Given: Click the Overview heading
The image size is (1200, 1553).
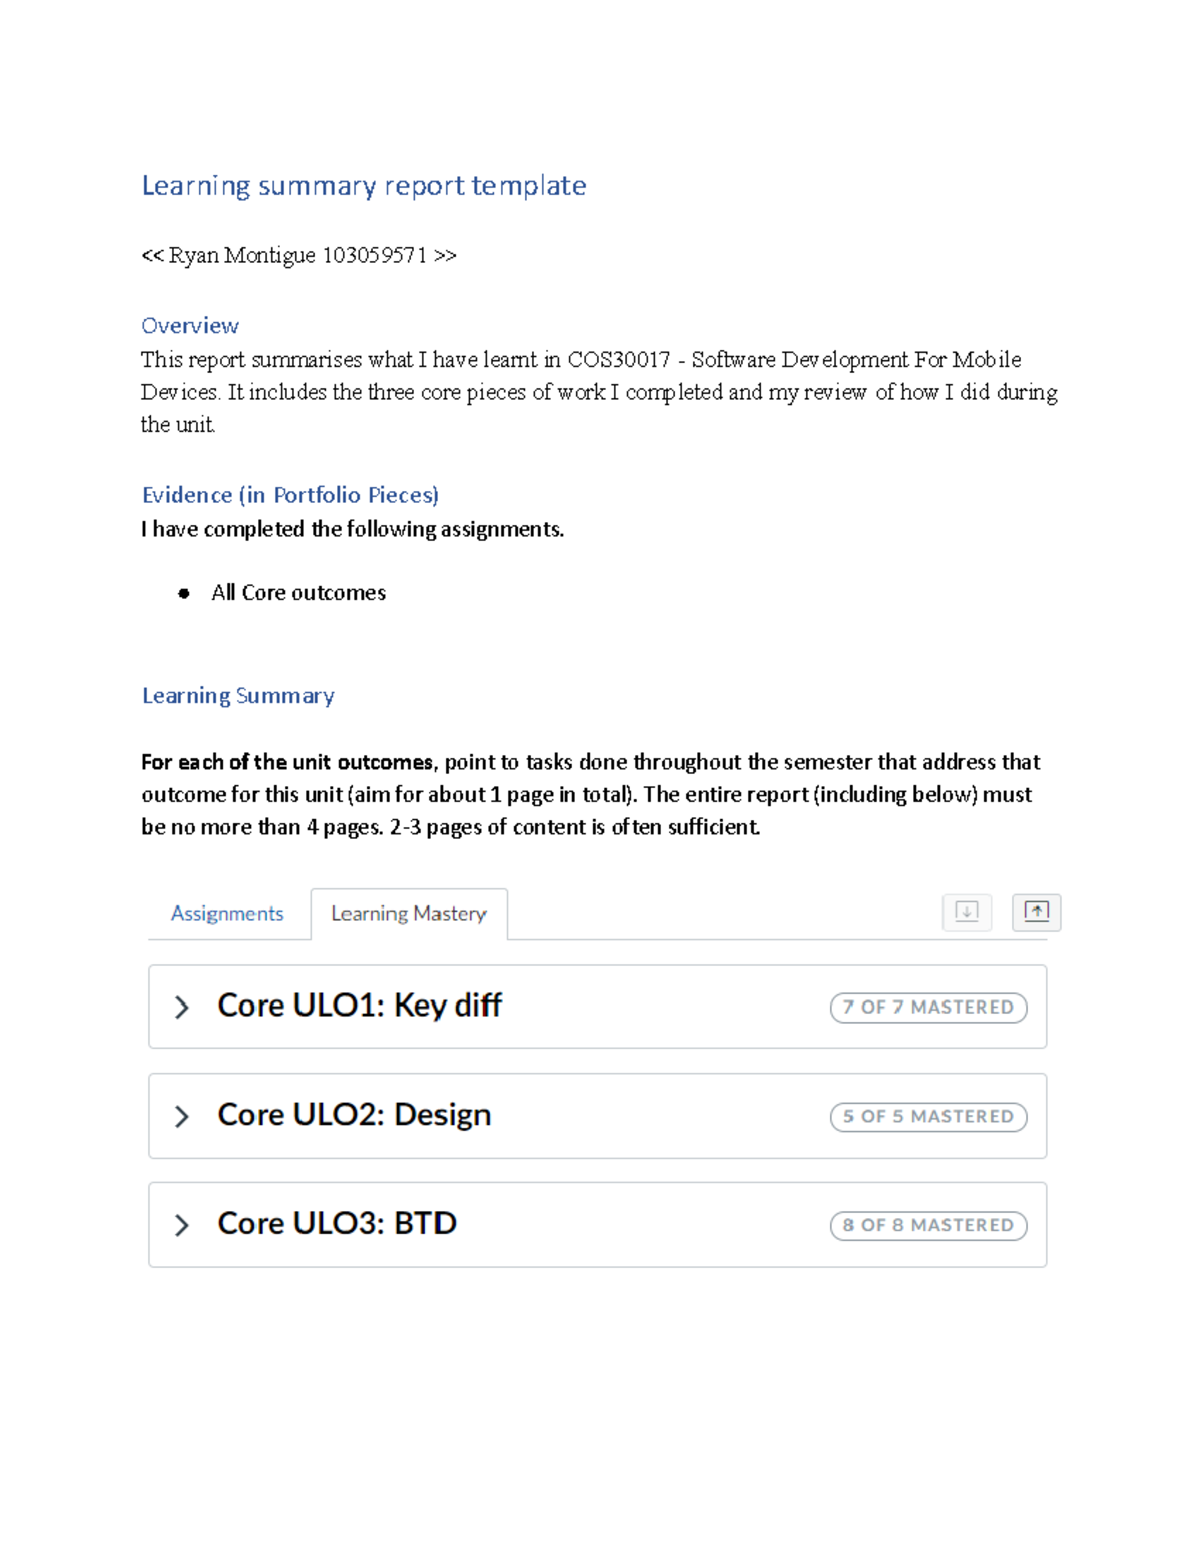Looking at the screenshot, I should [190, 325].
